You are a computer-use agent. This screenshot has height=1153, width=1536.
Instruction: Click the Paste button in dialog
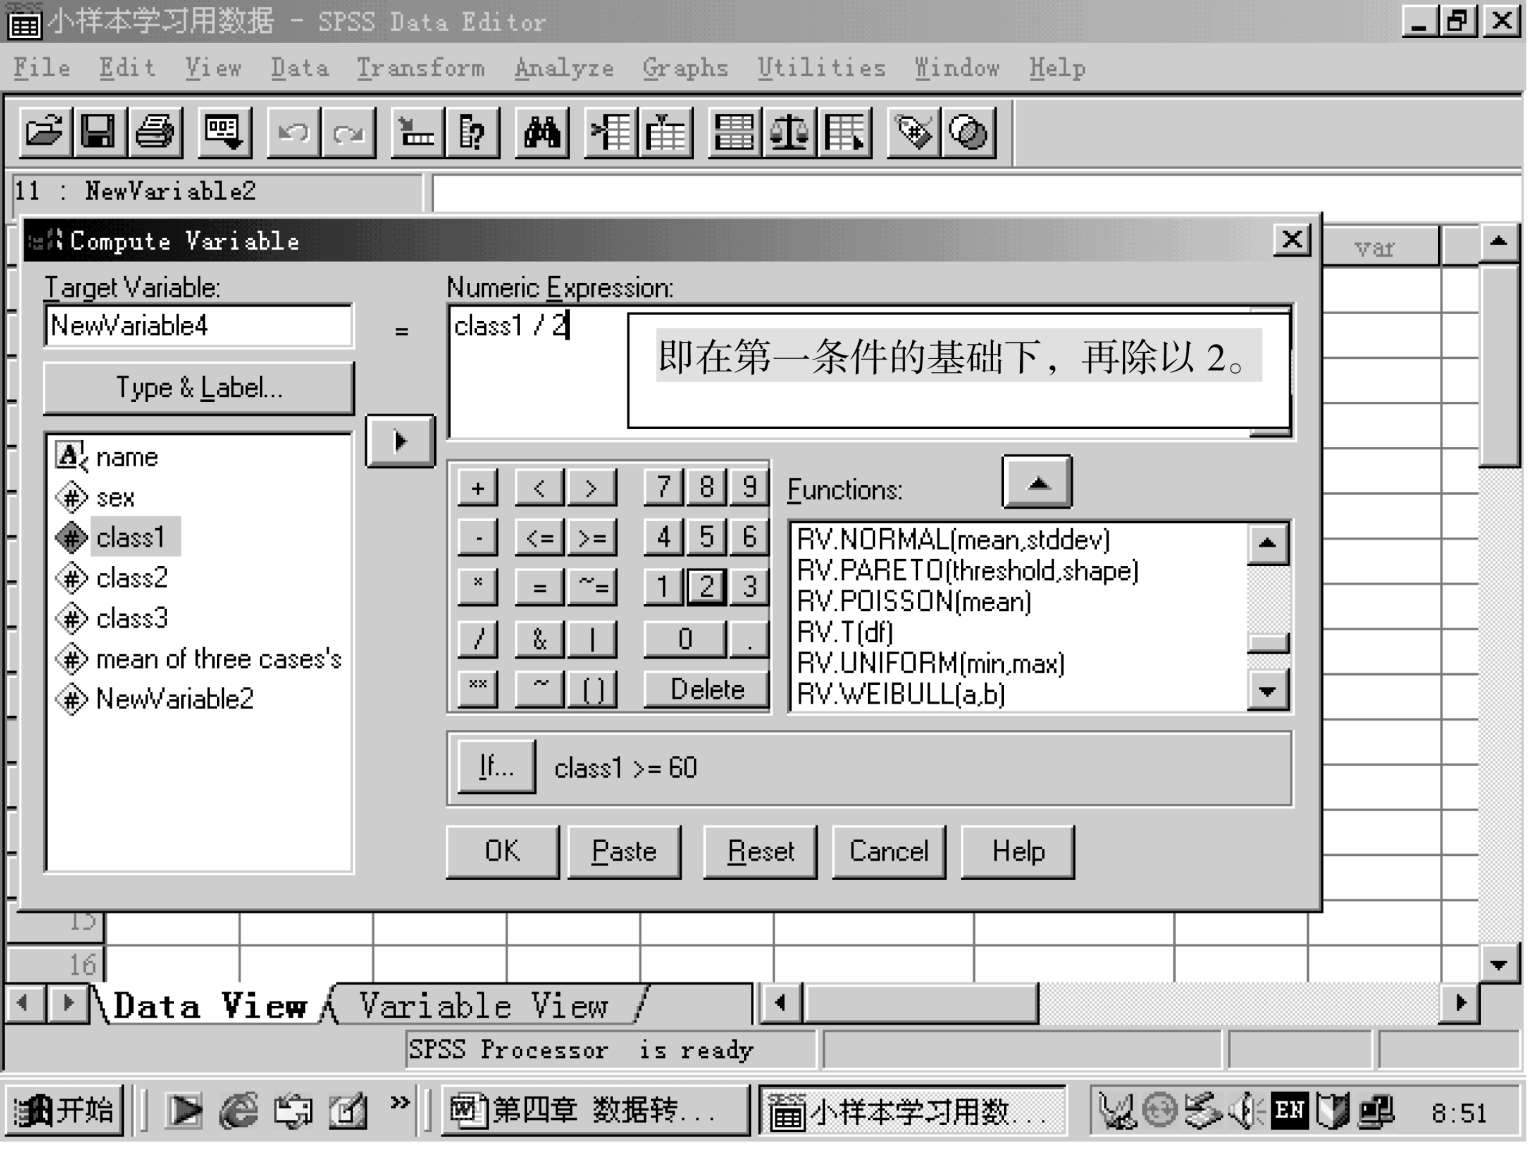[624, 852]
